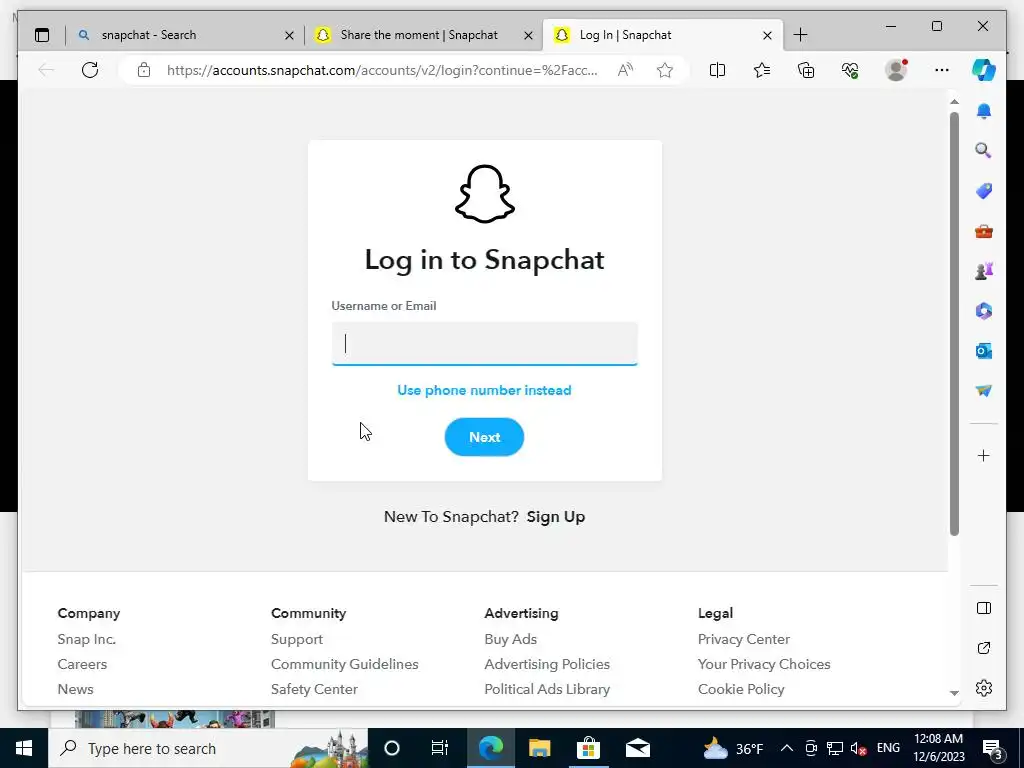Open the Privacy Center footer link

point(743,639)
